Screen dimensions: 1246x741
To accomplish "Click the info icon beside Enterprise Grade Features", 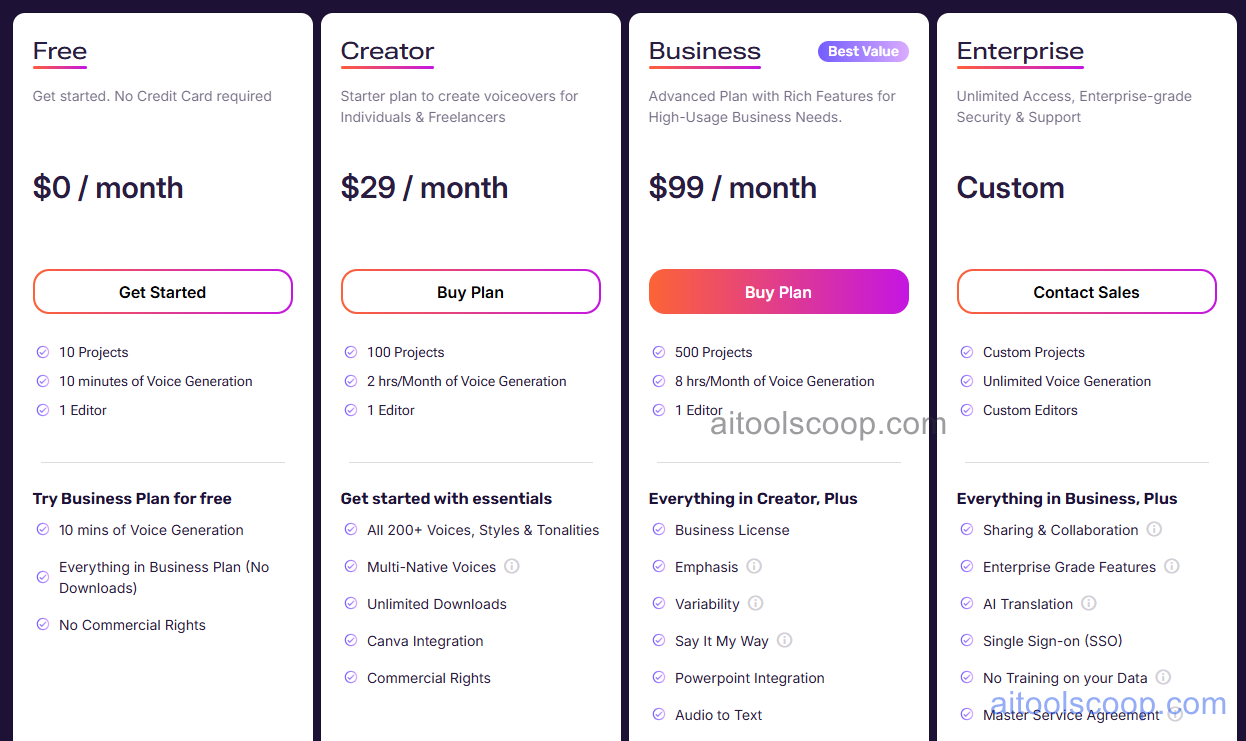I will pos(1172,567).
